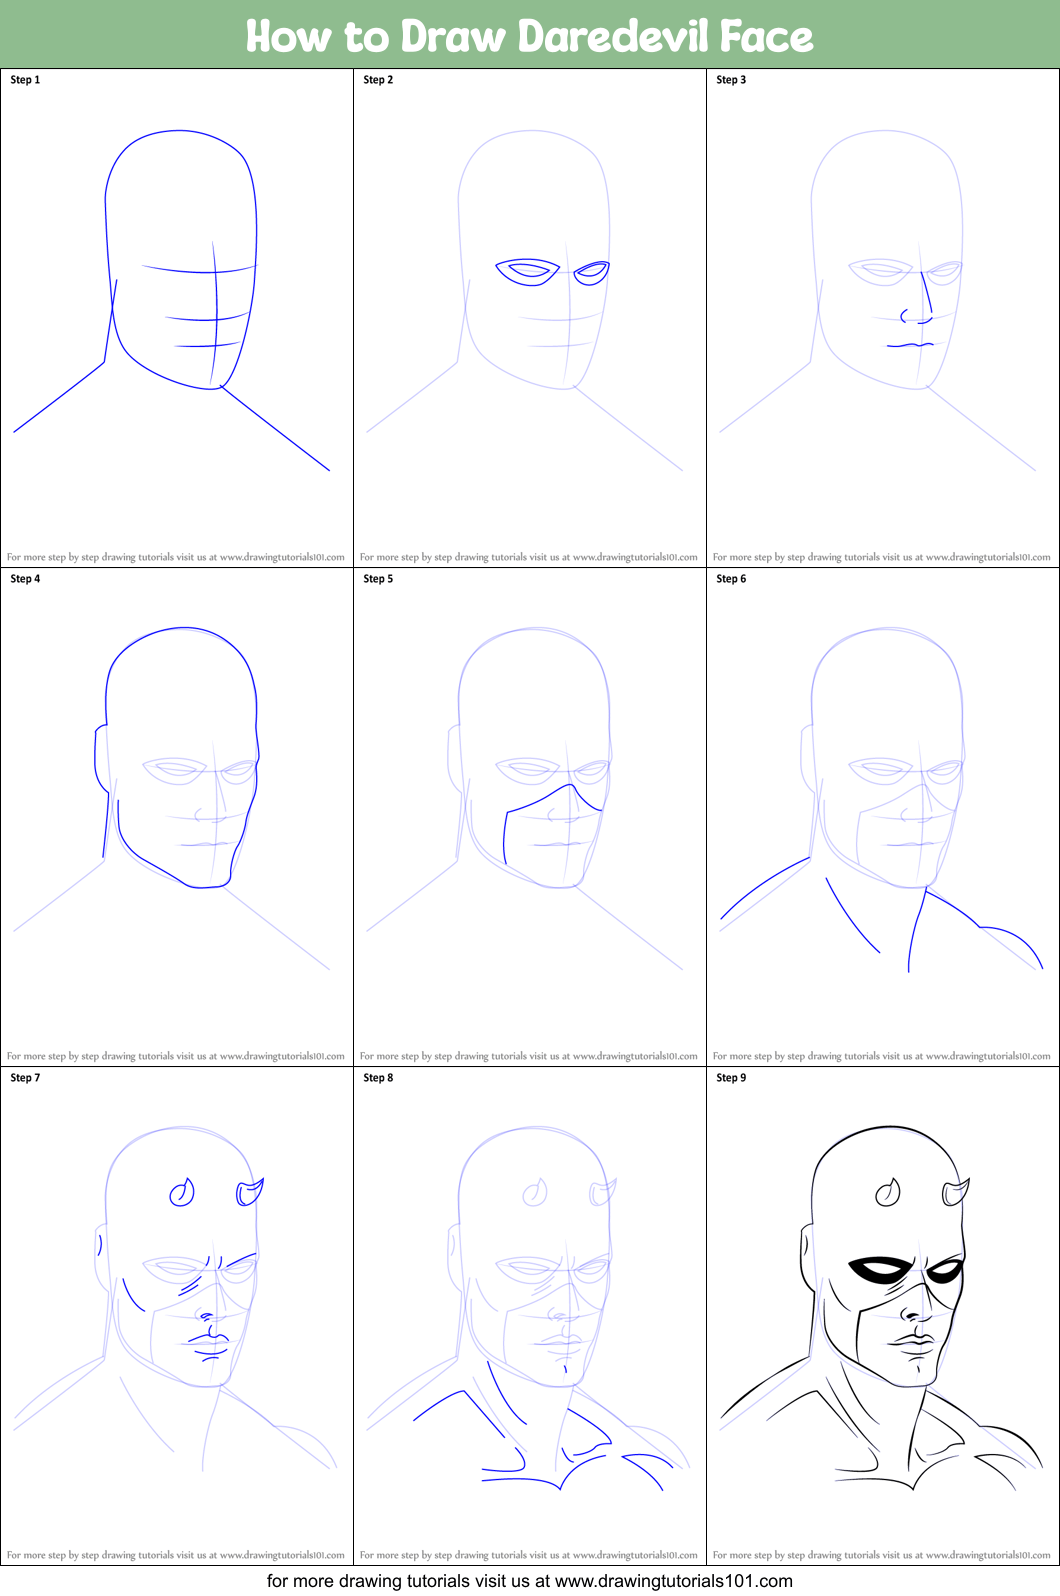
Task: Click the 'Step 3' label
Action: [x=731, y=80]
